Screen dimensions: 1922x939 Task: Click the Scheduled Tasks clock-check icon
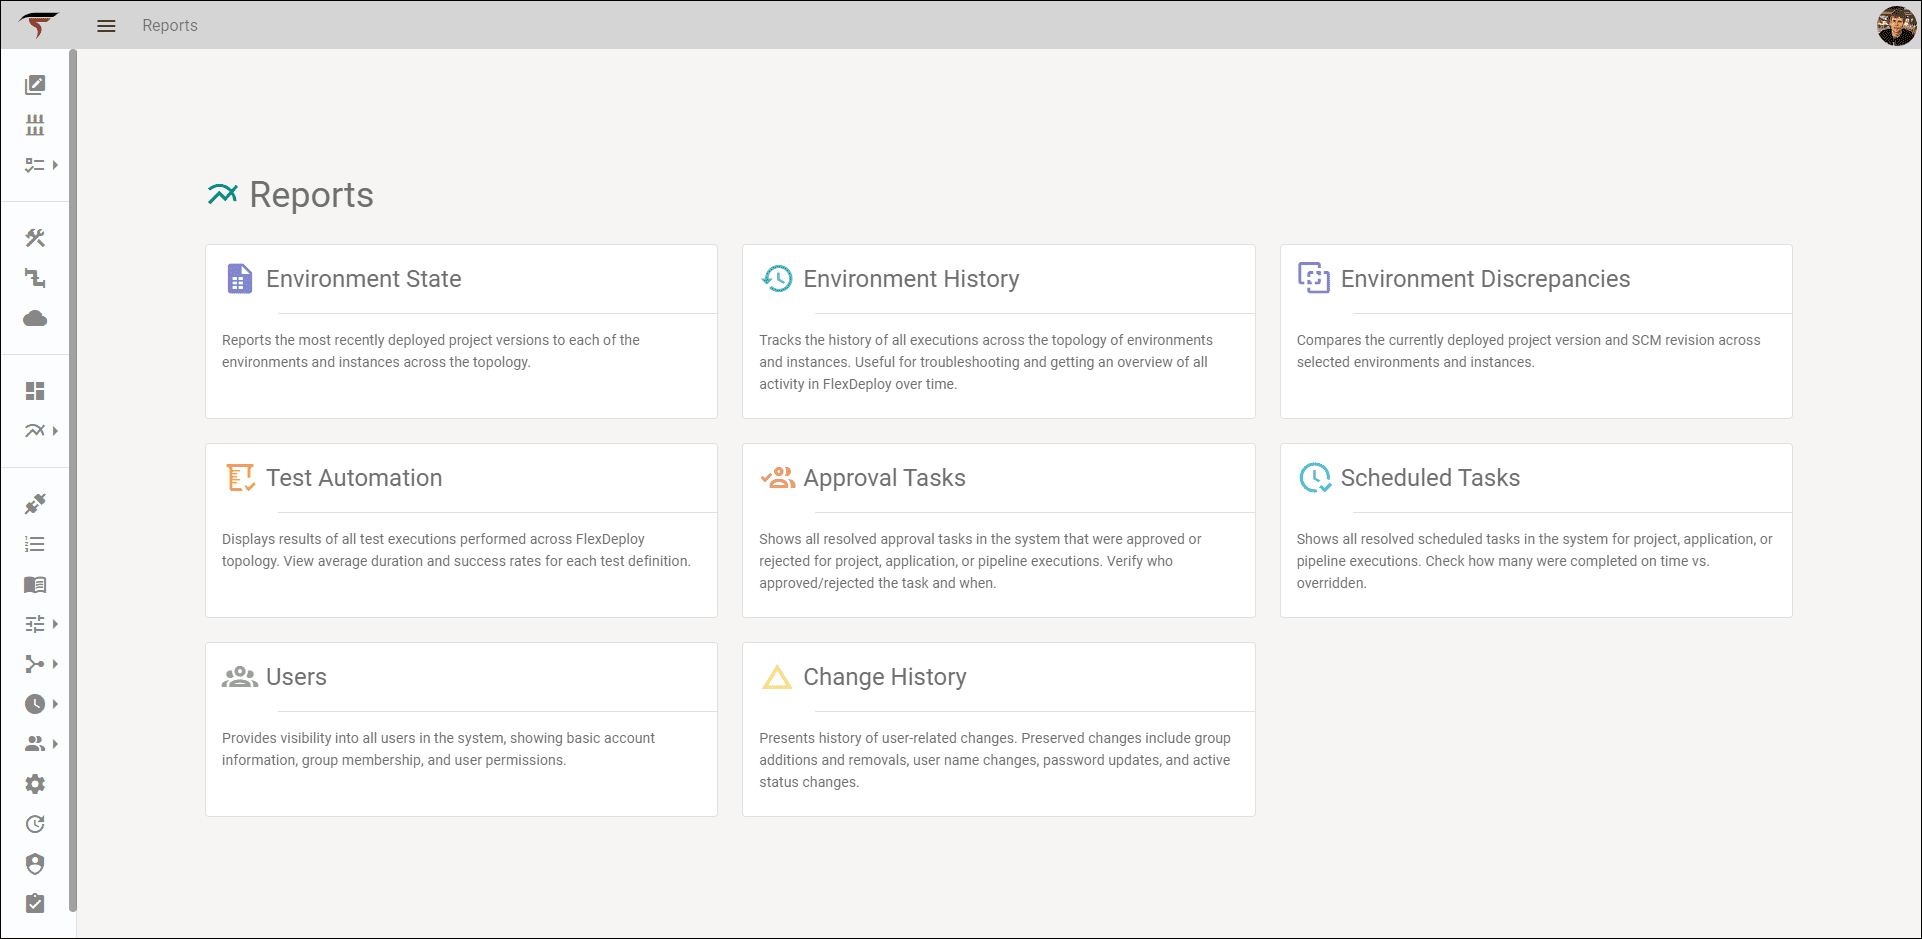1315,478
